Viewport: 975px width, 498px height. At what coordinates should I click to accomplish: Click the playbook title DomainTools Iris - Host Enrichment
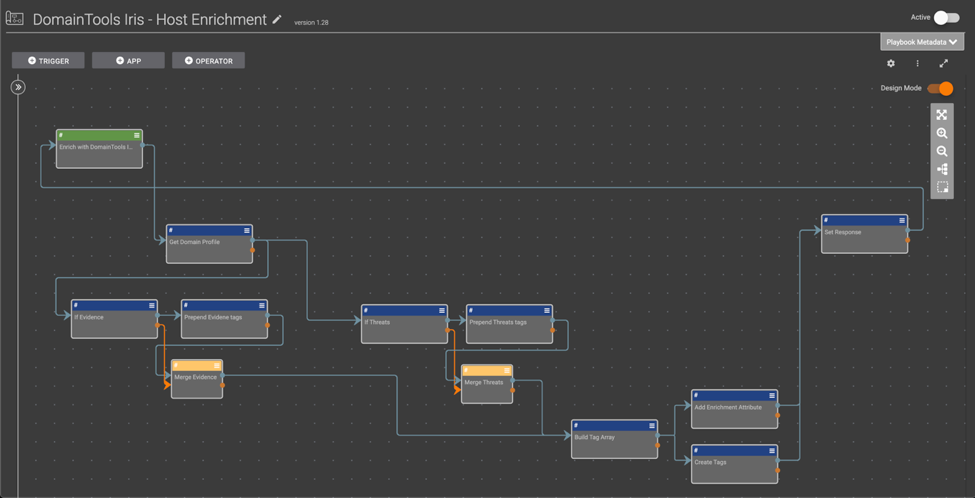(149, 19)
